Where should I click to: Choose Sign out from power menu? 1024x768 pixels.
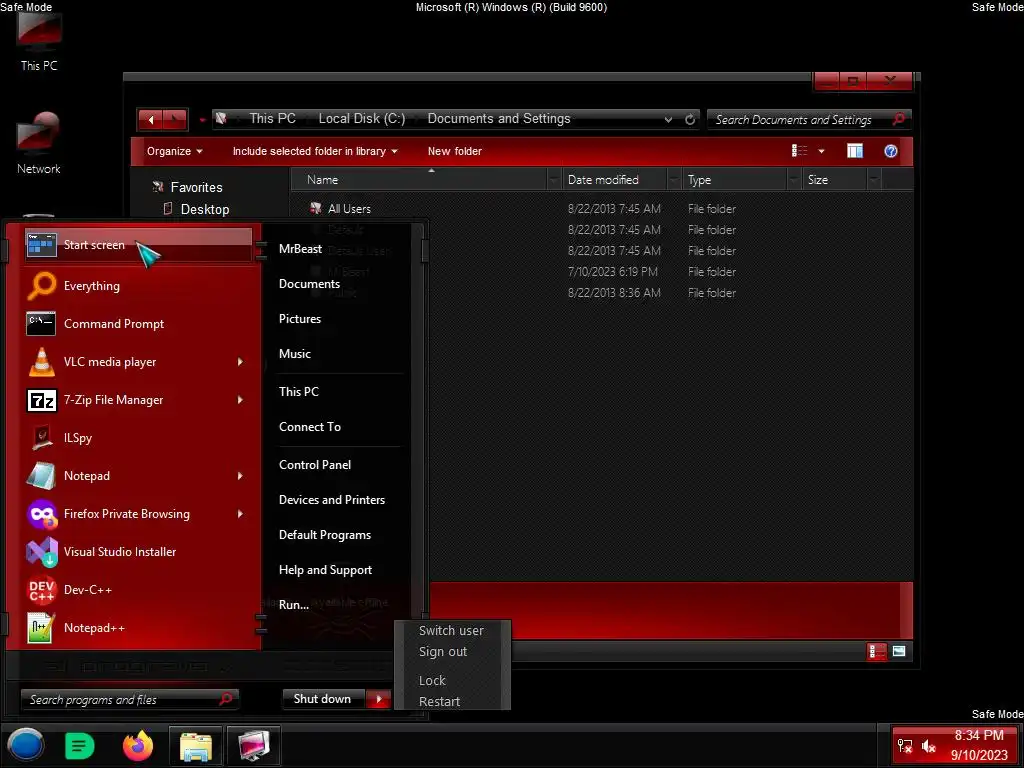443,652
